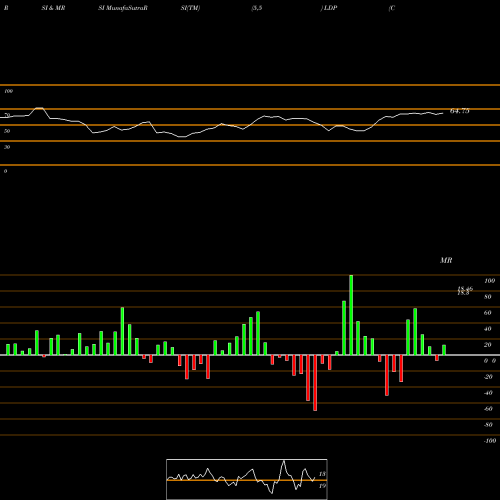Image resolution: width=500 pixels, height=500 pixels.
Task: Click the 'SI MunafaSutraR' header text
Action: (x=123, y=8)
